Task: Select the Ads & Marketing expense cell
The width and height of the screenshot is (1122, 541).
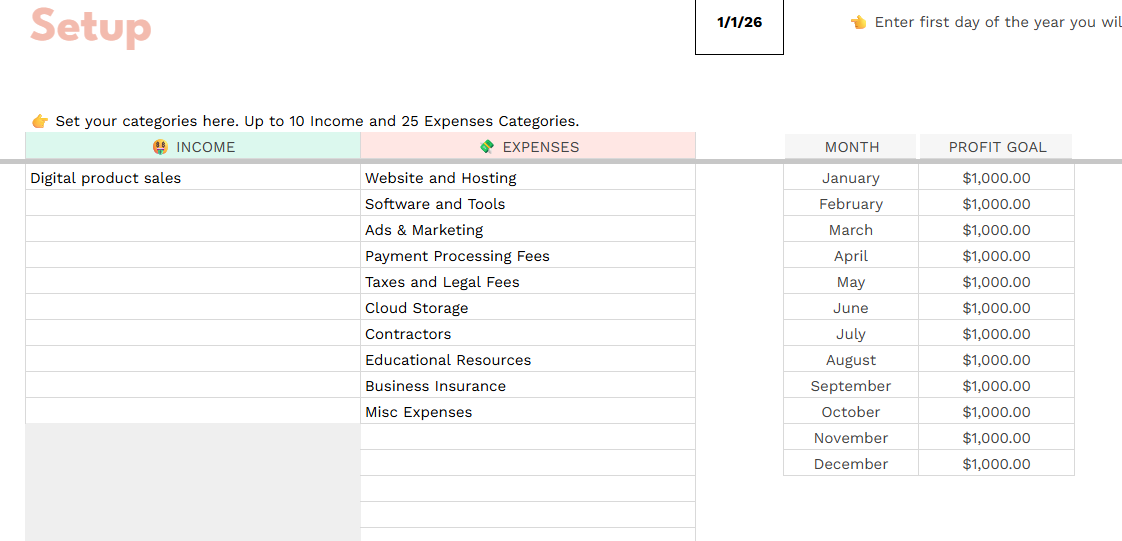Action: pyautogui.click(x=528, y=229)
